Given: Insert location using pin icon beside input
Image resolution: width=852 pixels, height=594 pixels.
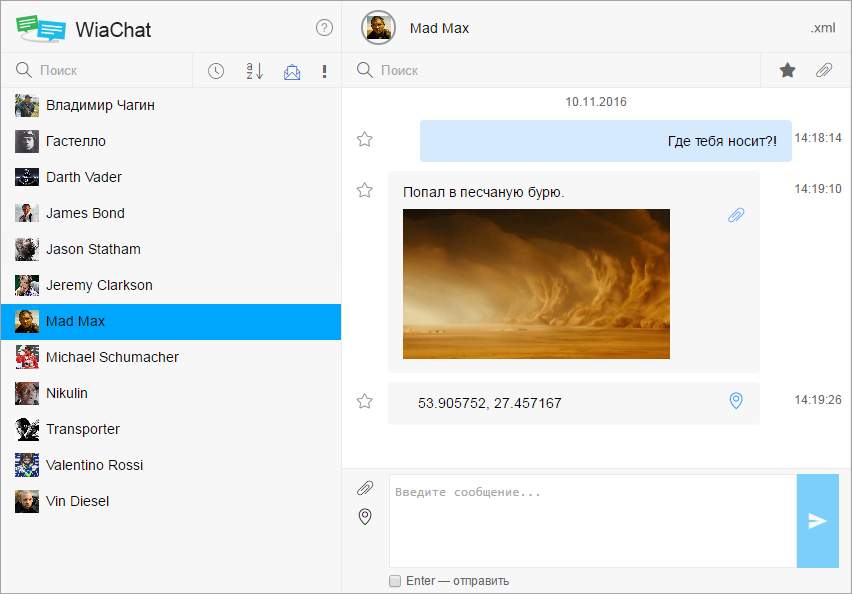Looking at the screenshot, I should point(365,516).
